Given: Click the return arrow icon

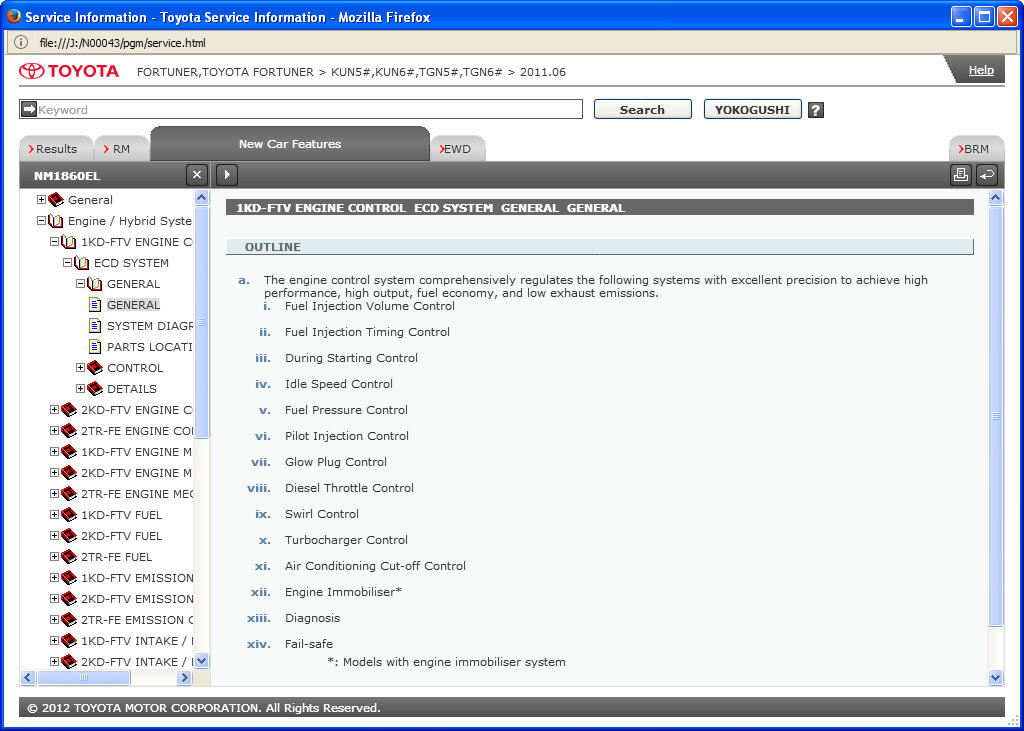Looking at the screenshot, I should [x=987, y=175].
